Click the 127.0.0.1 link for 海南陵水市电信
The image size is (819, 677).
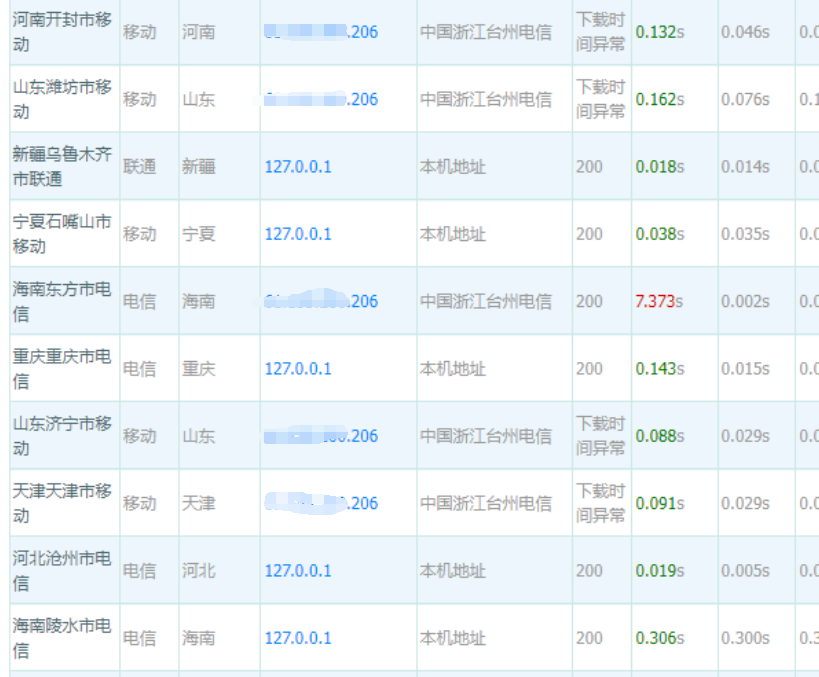[x=297, y=638]
